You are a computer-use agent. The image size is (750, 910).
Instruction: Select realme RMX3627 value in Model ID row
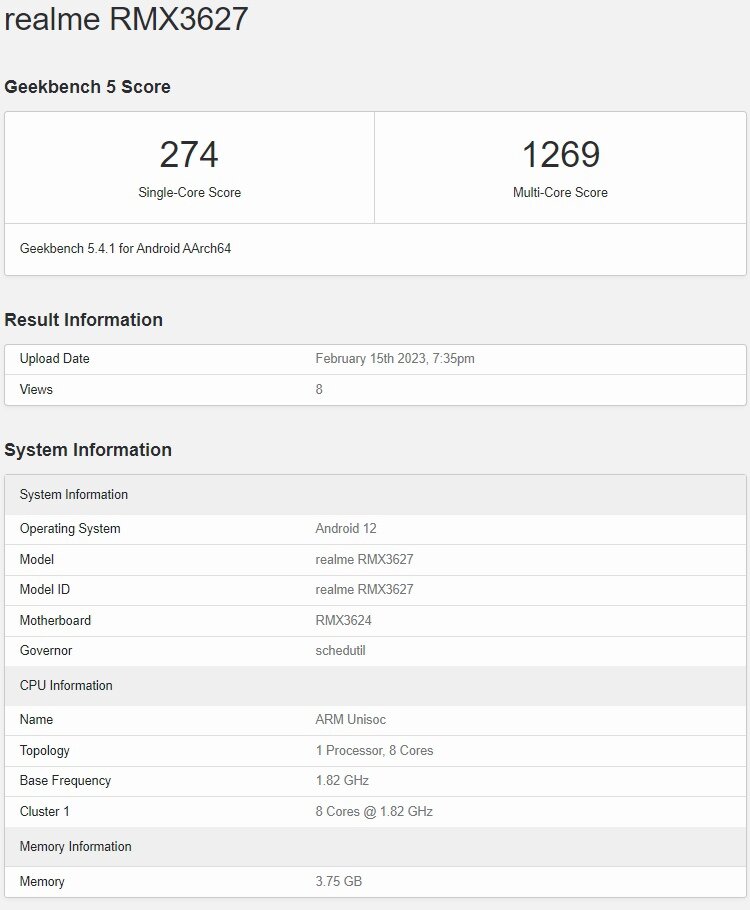point(364,590)
